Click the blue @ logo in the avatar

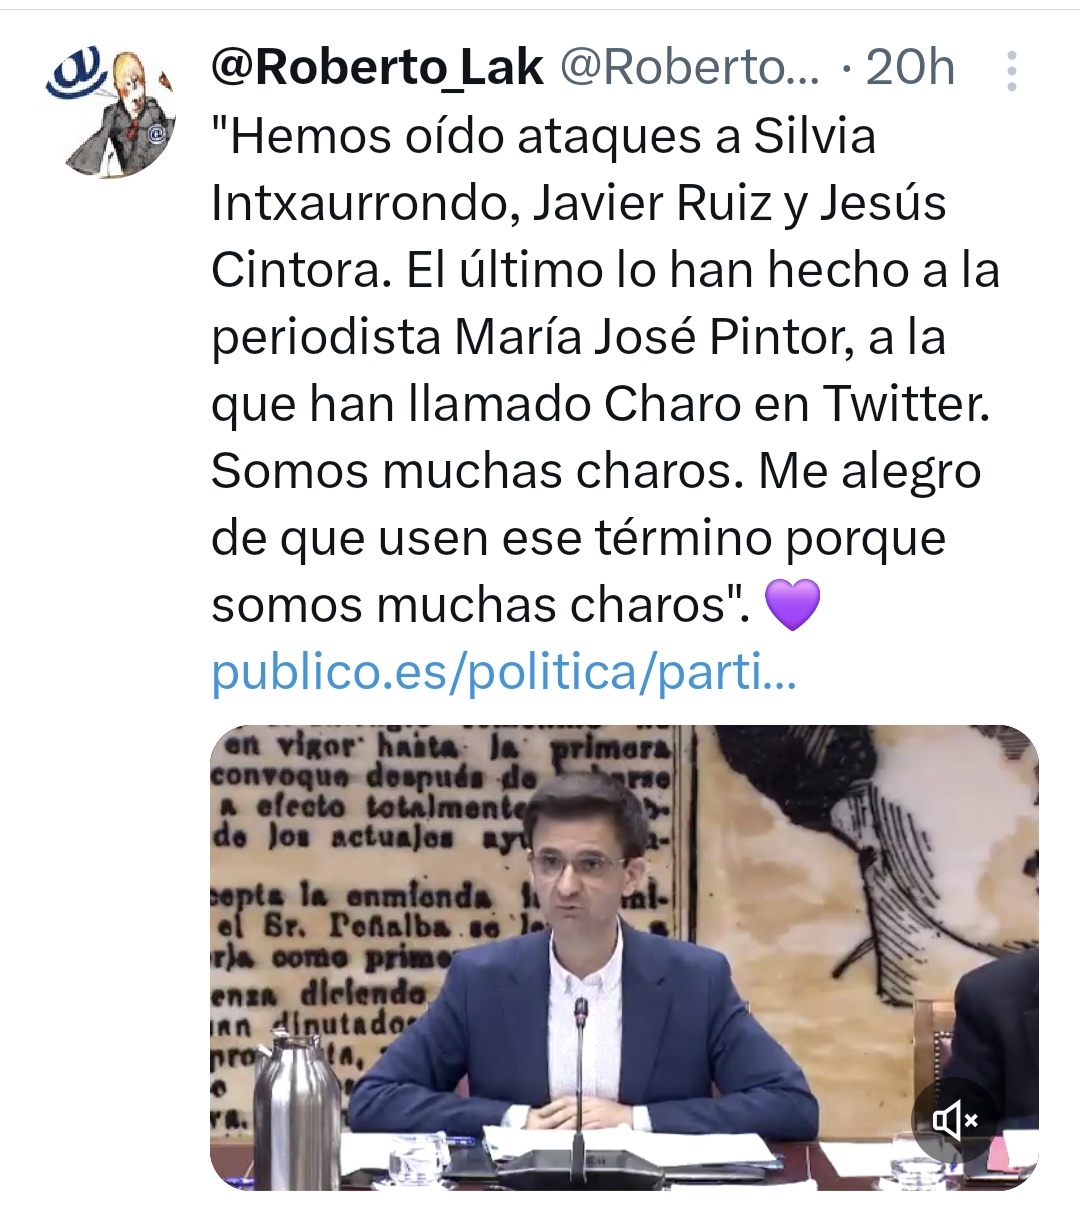point(76,71)
